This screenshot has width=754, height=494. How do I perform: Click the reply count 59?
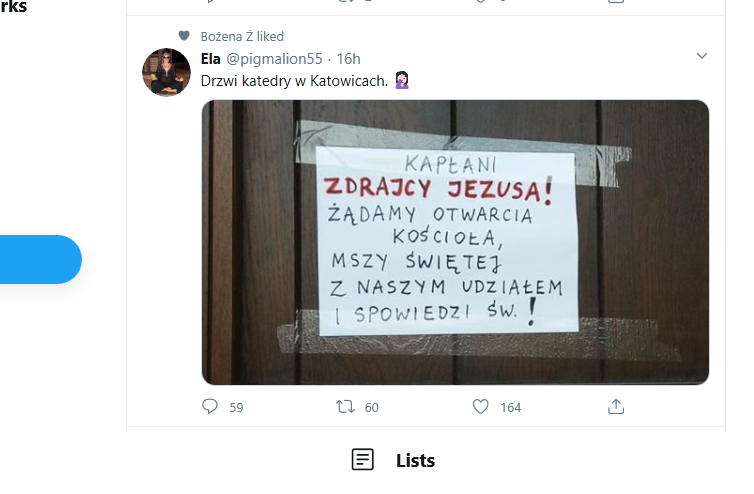[236, 407]
